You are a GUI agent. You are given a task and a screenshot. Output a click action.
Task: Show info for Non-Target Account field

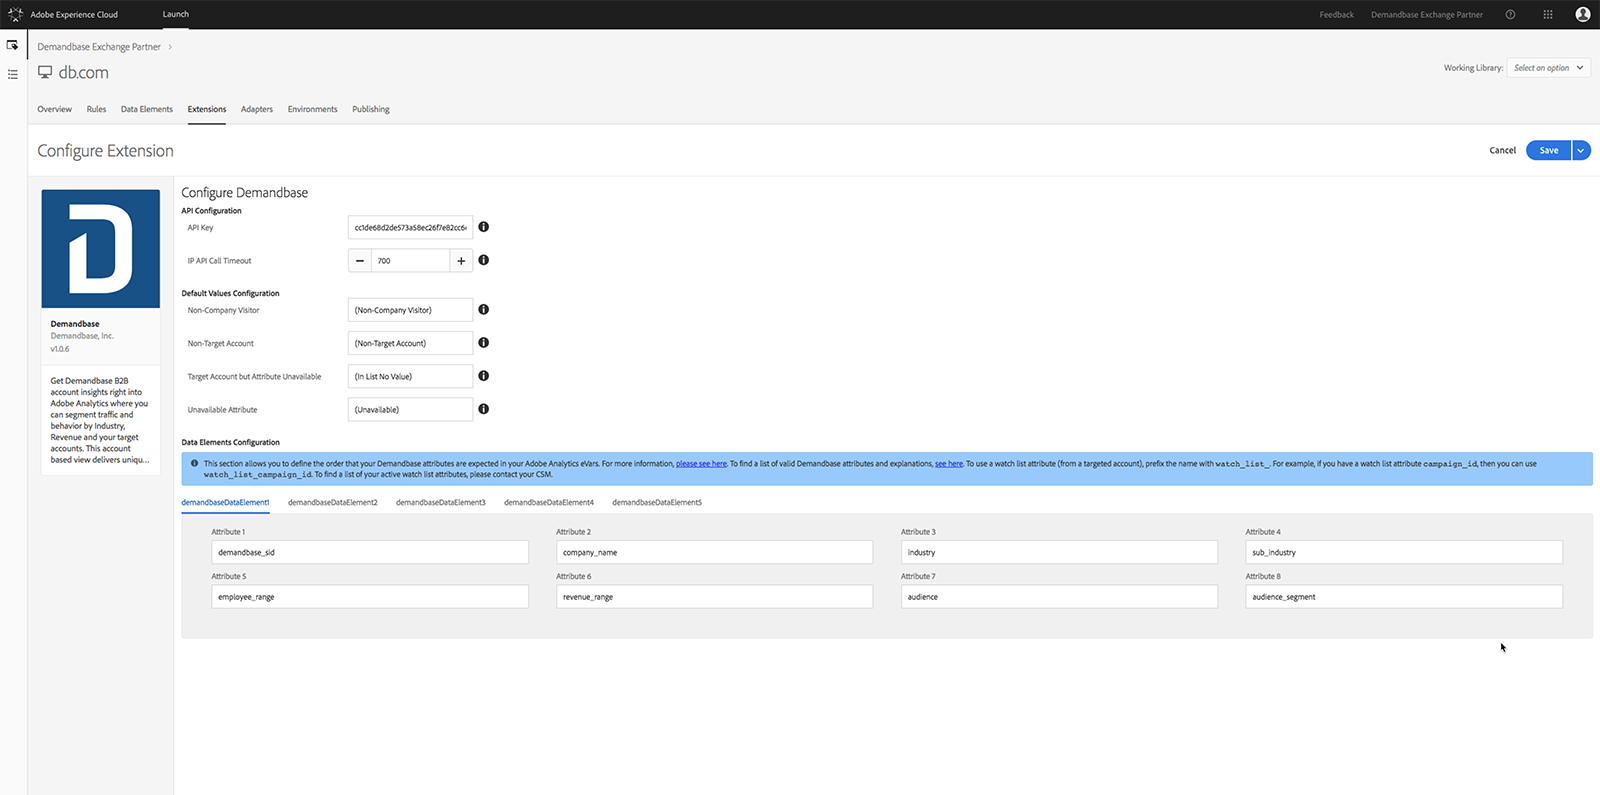483,343
